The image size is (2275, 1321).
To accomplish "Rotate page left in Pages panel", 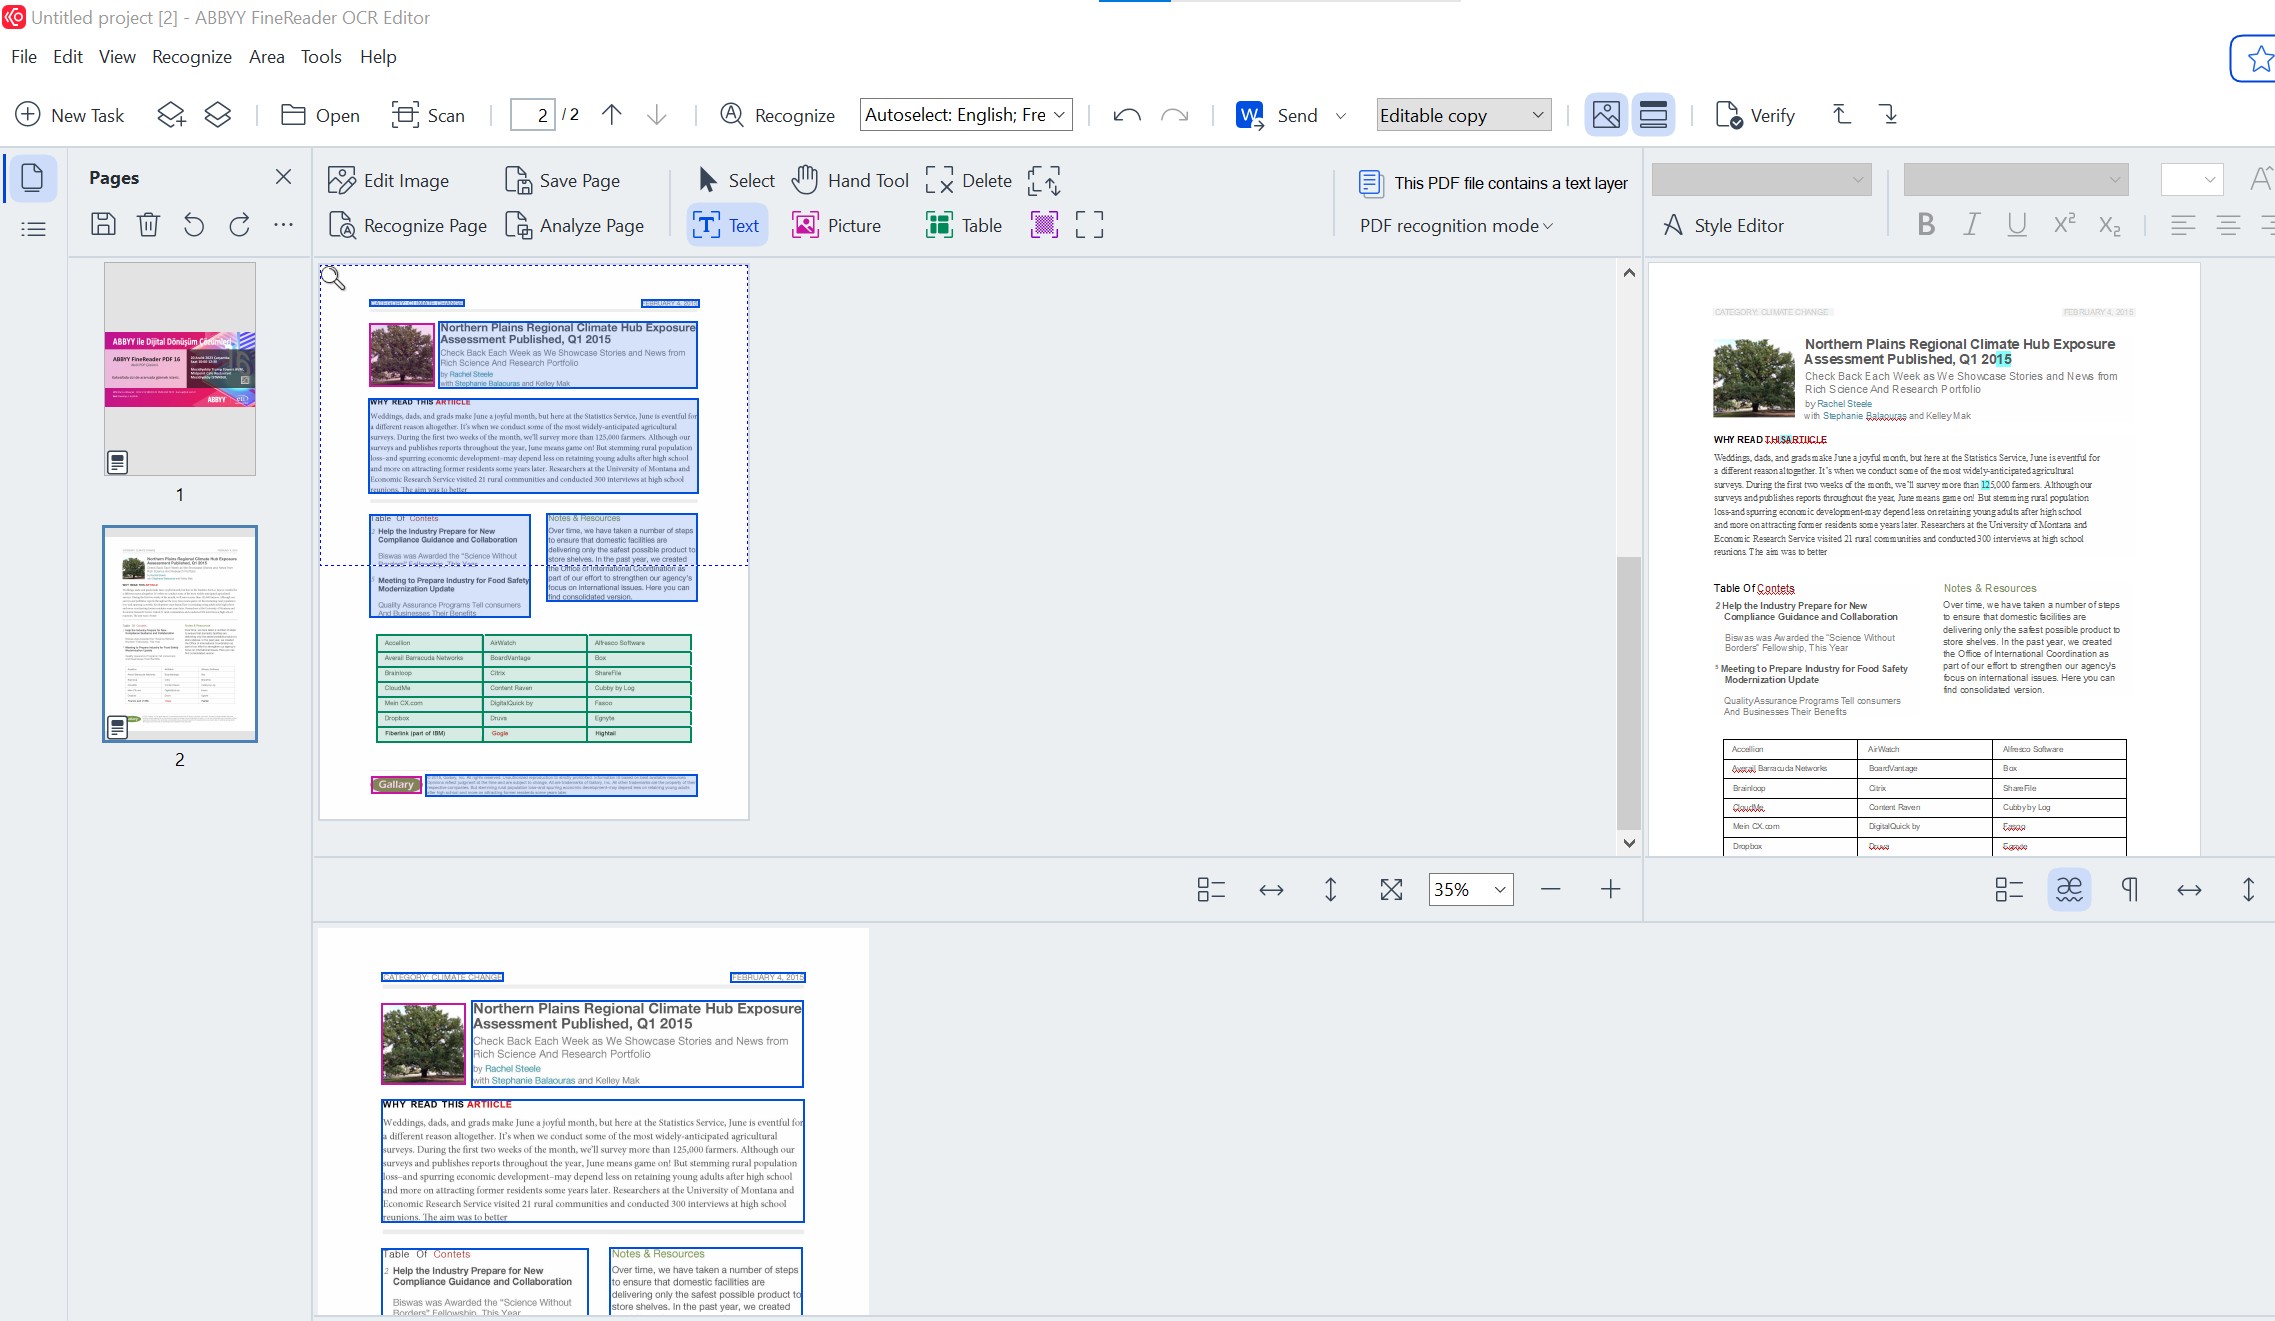I will [x=194, y=225].
